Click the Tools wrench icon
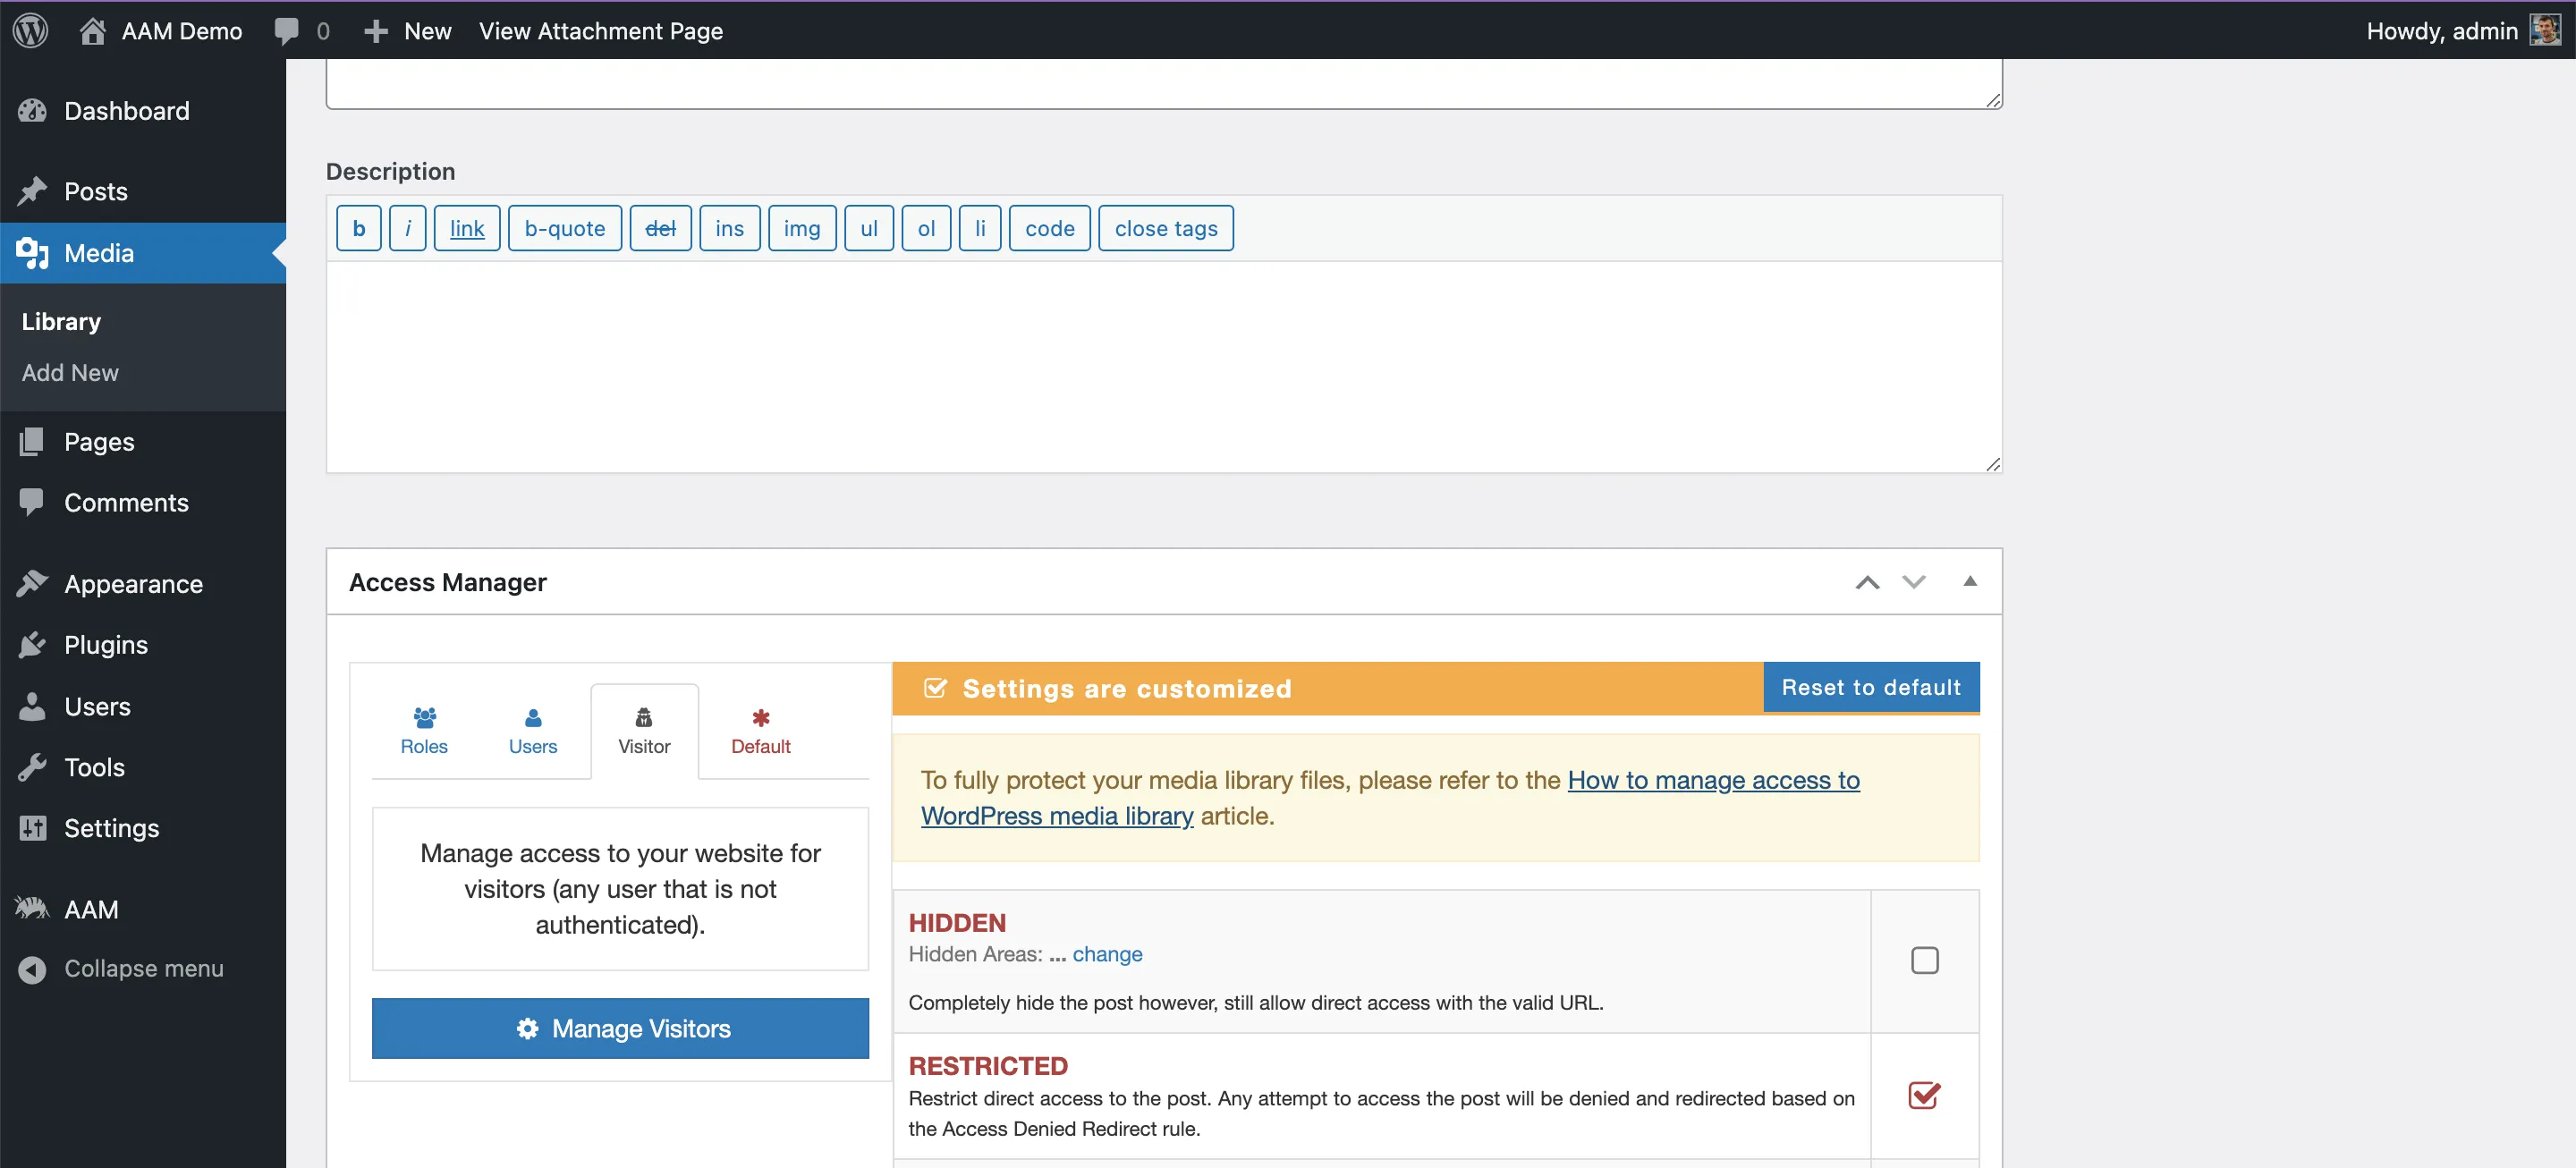 point(32,767)
